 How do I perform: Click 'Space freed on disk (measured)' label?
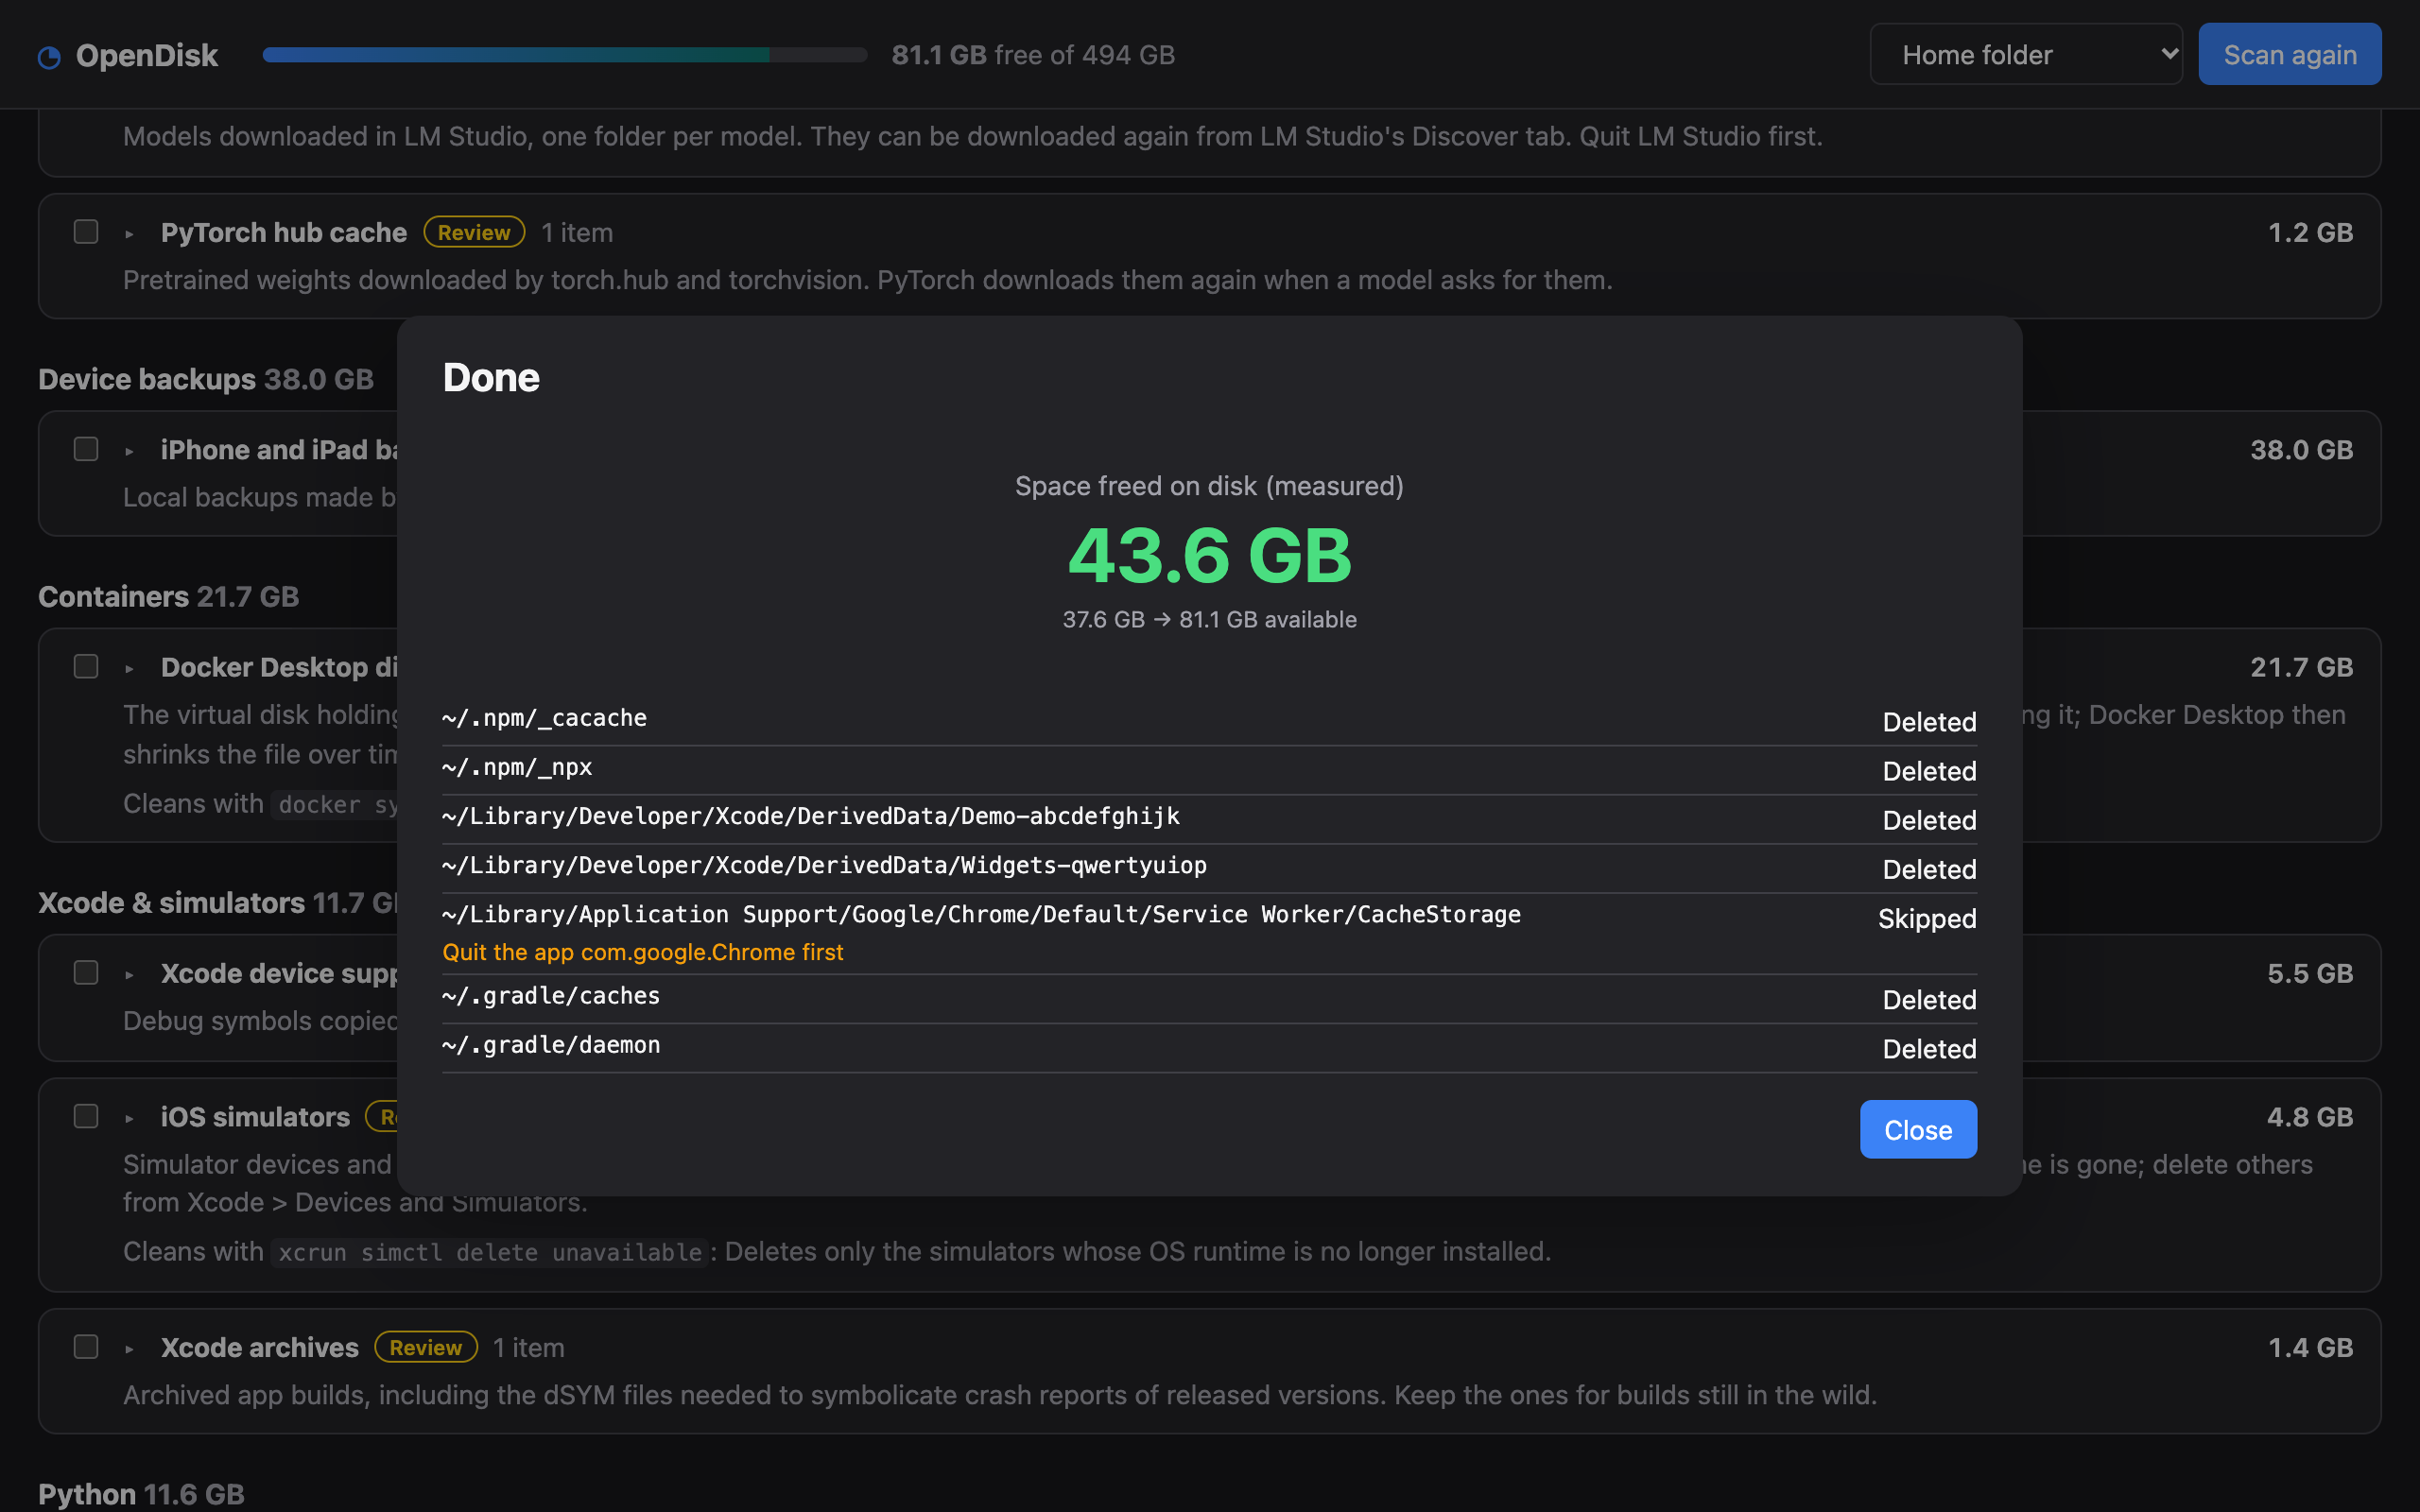coord(1209,486)
